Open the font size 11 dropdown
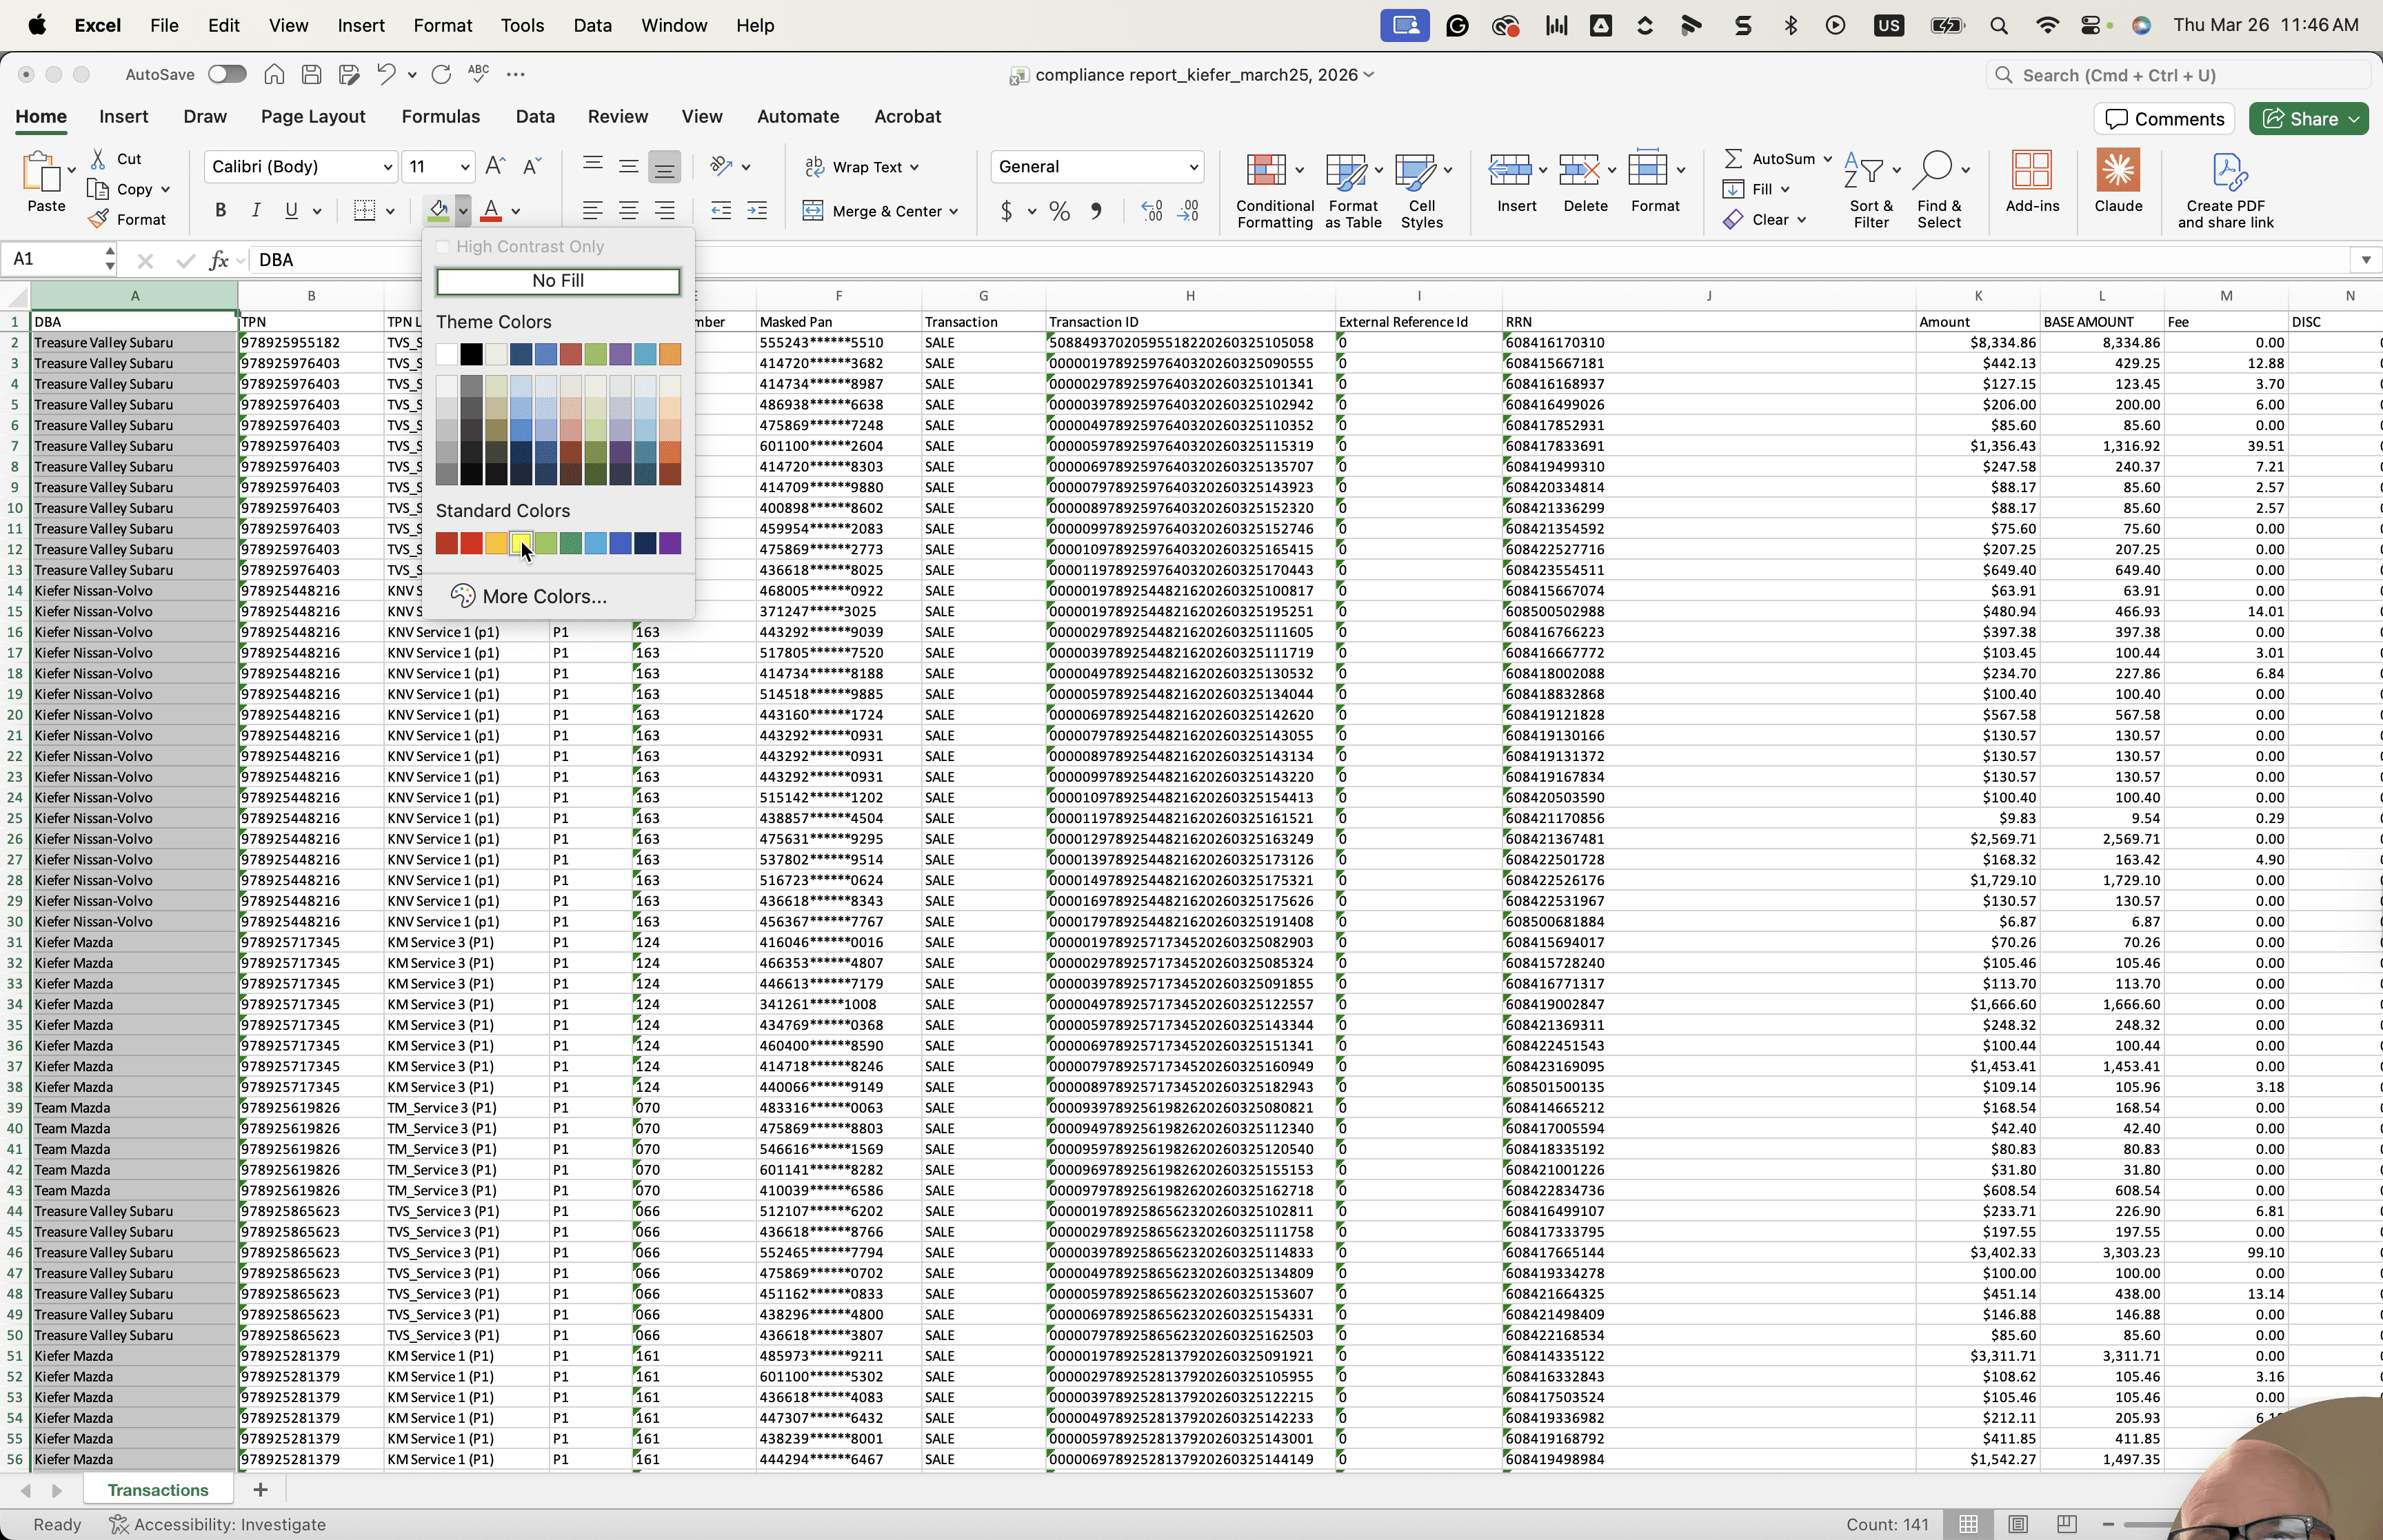The height and width of the screenshot is (1540, 2383). (465, 167)
